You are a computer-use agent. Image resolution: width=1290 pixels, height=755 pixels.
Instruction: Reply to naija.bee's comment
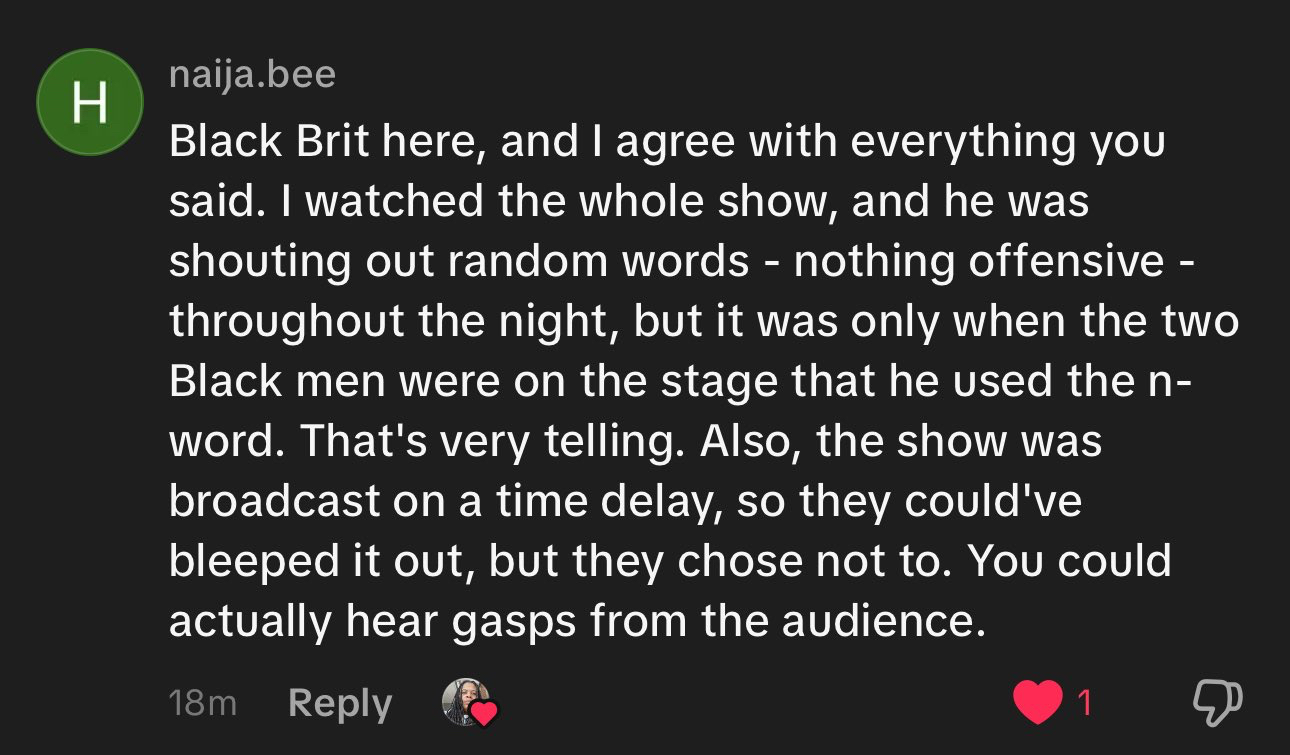coord(340,704)
